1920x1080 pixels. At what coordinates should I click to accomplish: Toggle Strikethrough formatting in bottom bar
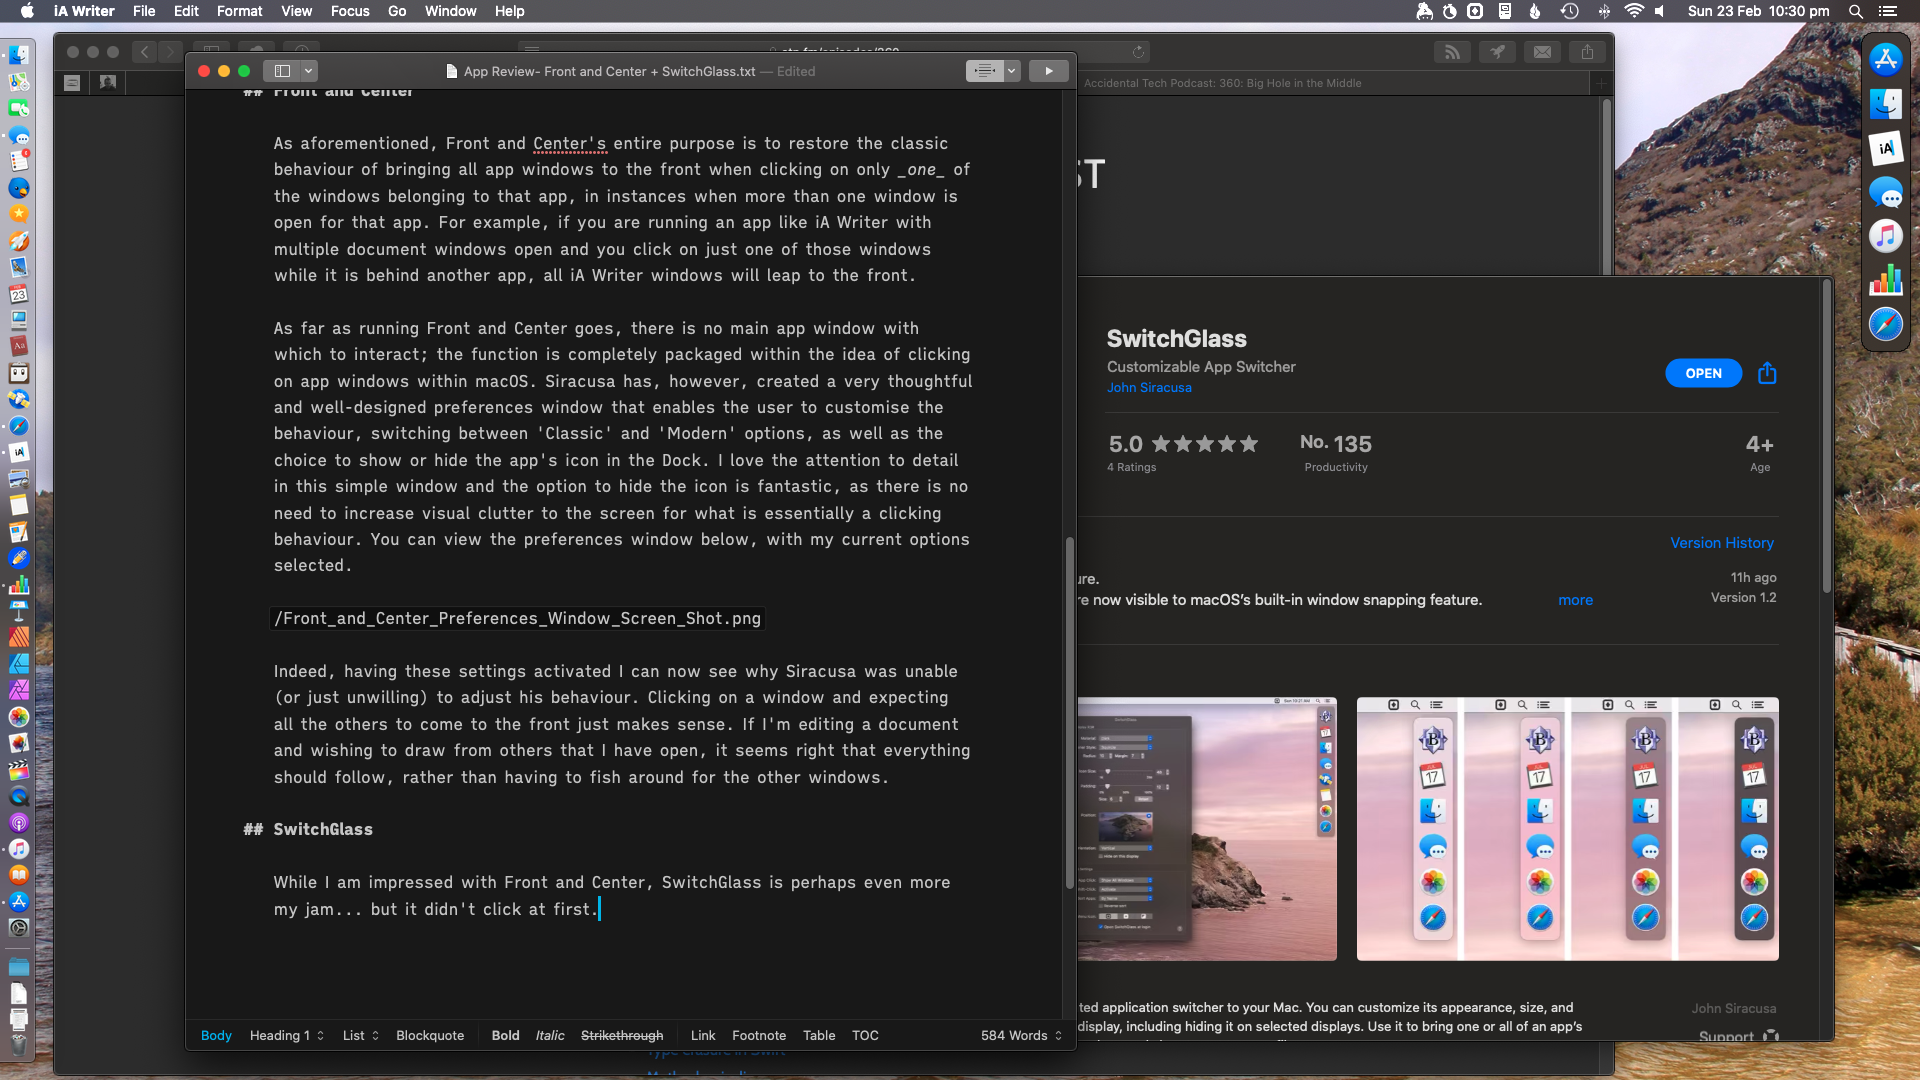pyautogui.click(x=621, y=1035)
